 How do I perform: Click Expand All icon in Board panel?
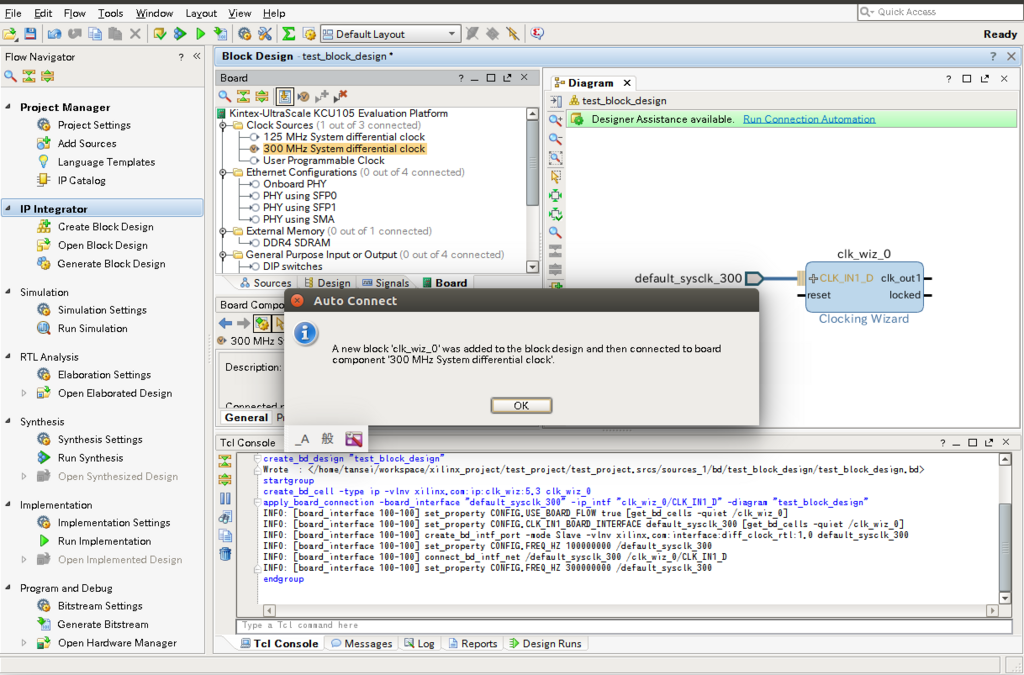262,96
